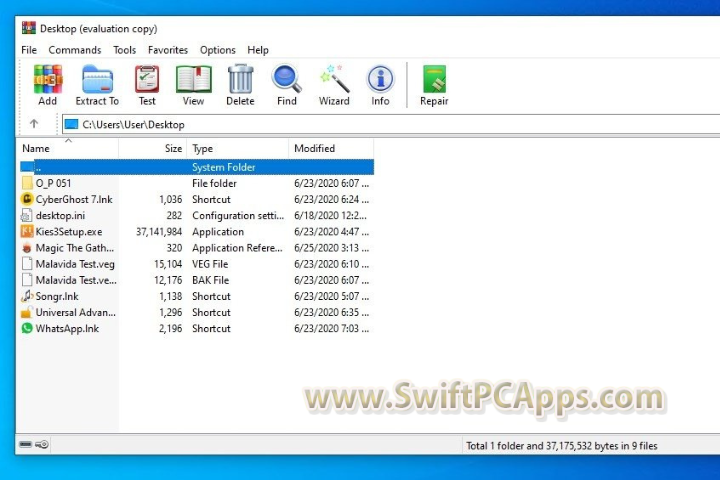
Task: Click the 'File folder' type cell
Action: [x=214, y=183]
